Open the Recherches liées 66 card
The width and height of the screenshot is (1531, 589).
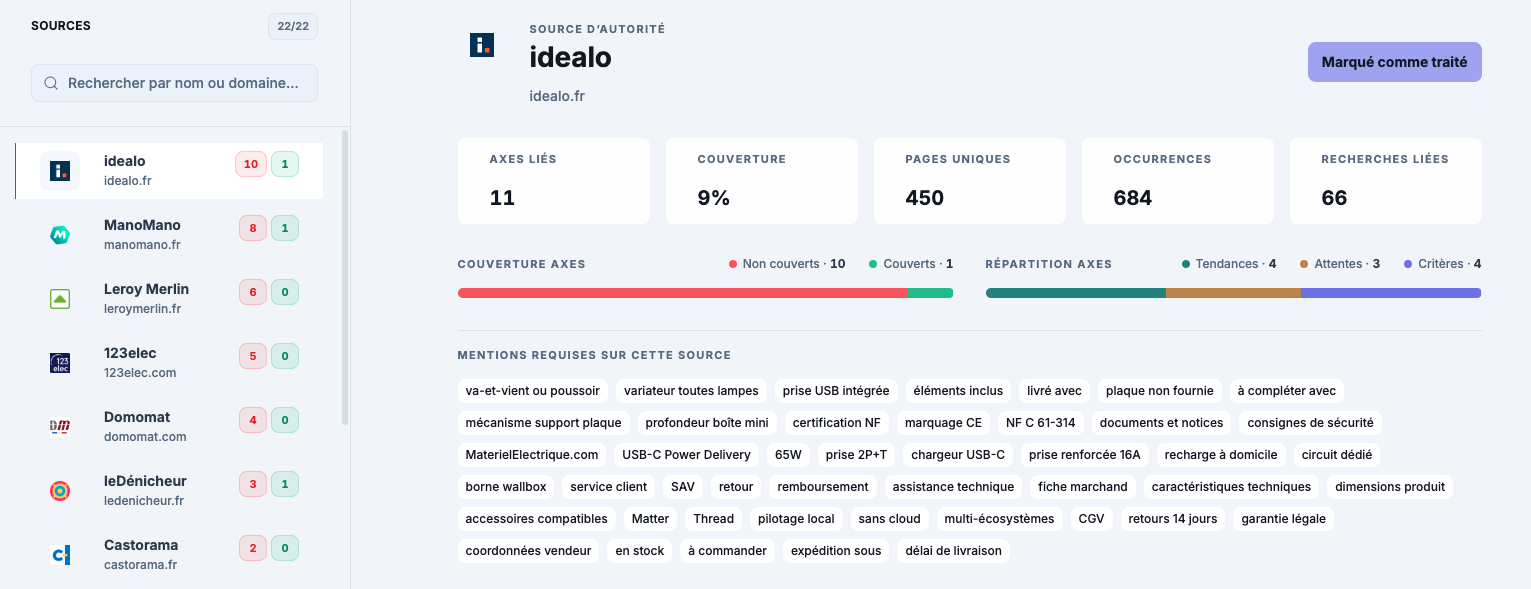1386,181
